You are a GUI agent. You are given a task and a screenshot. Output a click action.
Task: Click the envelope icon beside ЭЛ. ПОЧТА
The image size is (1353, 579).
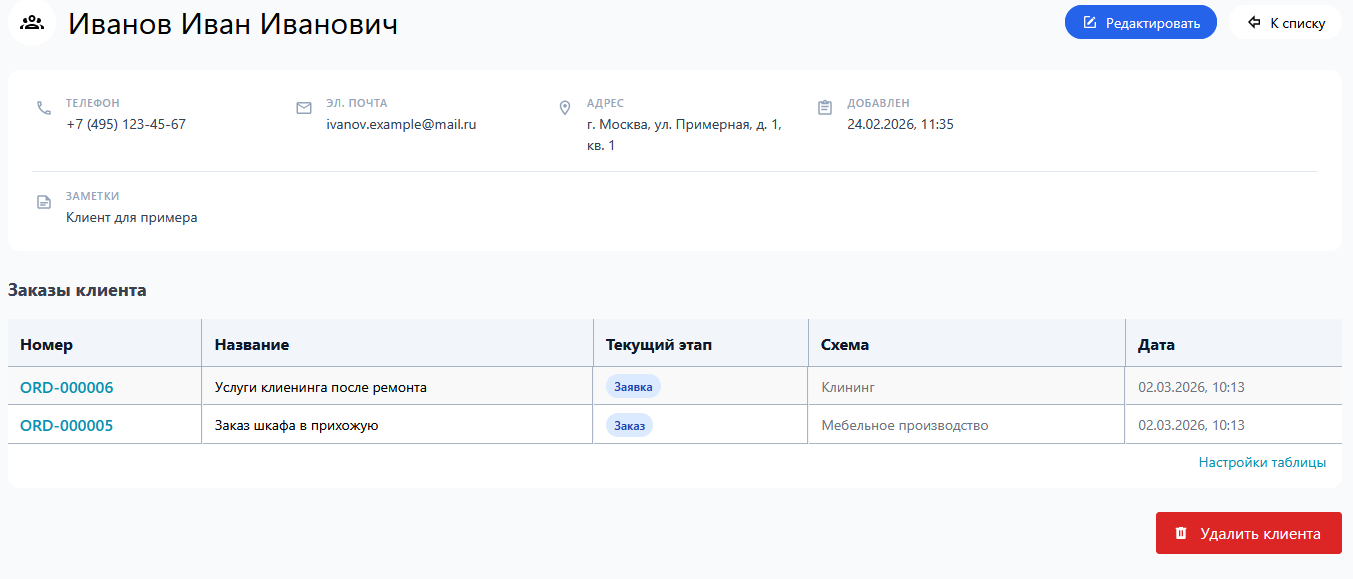(304, 106)
